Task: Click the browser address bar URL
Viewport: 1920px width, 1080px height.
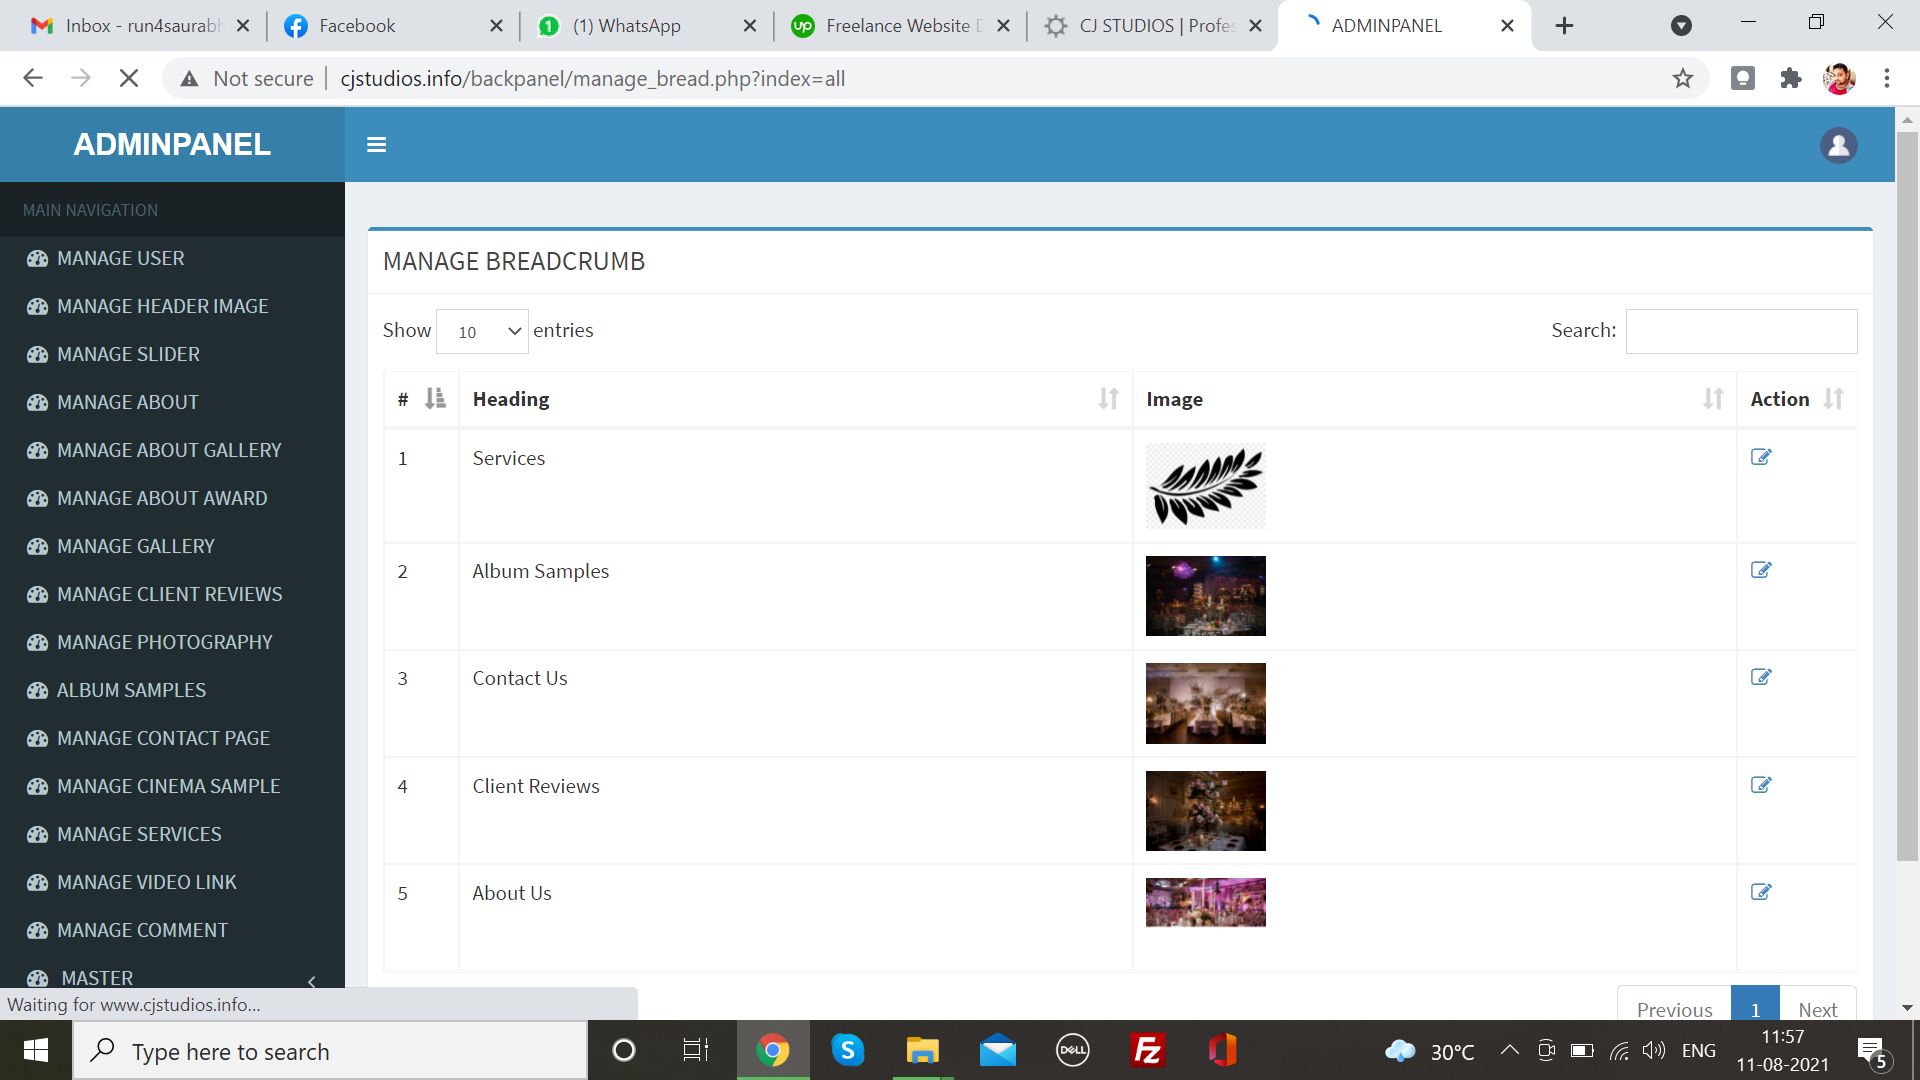Action: point(592,78)
